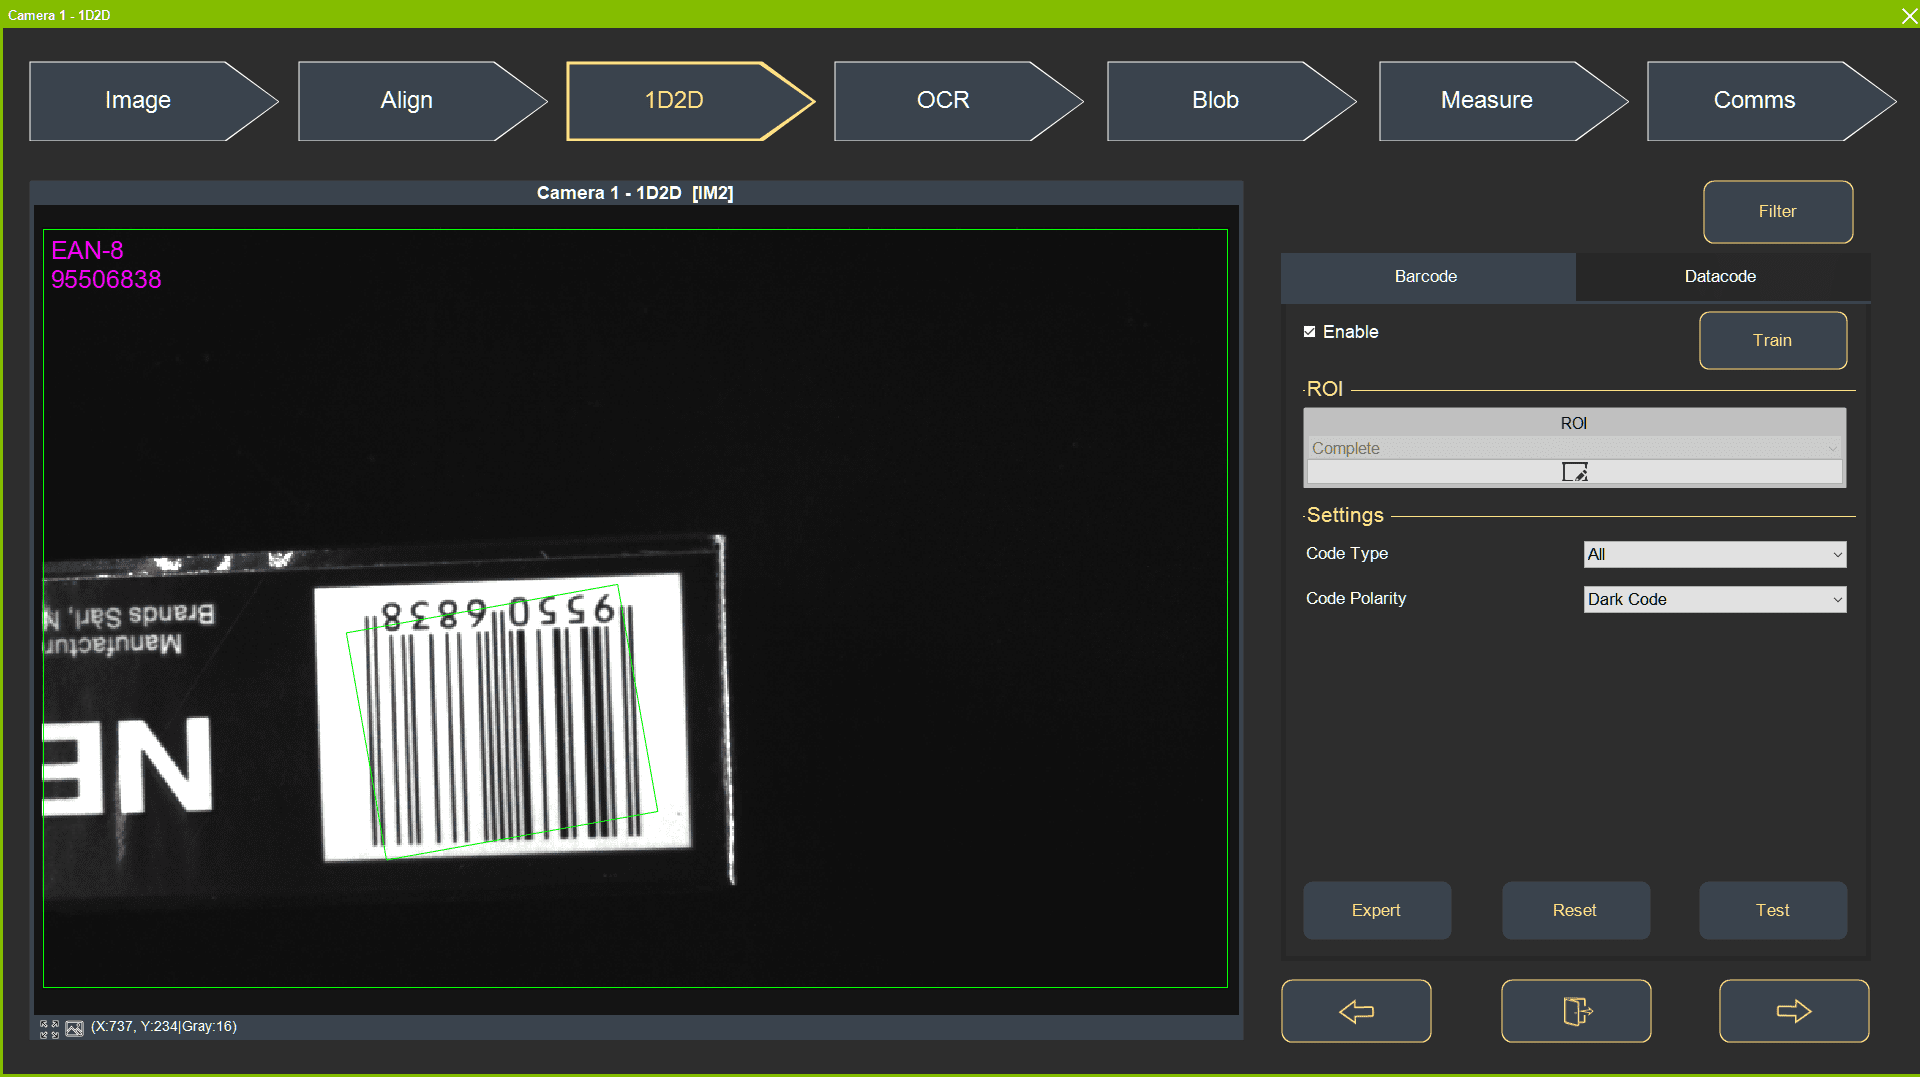This screenshot has width=1920, height=1077.
Task: Click the fit-to-window icon below image
Action: [x=49, y=1028]
